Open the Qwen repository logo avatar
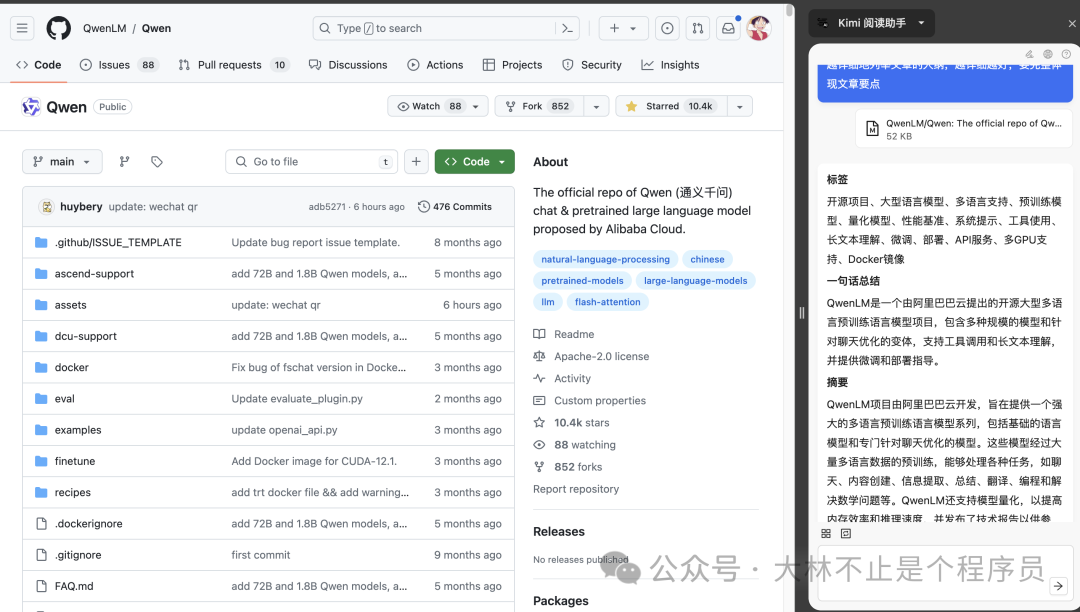Viewport: 1080px width, 612px height. pyautogui.click(x=31, y=107)
